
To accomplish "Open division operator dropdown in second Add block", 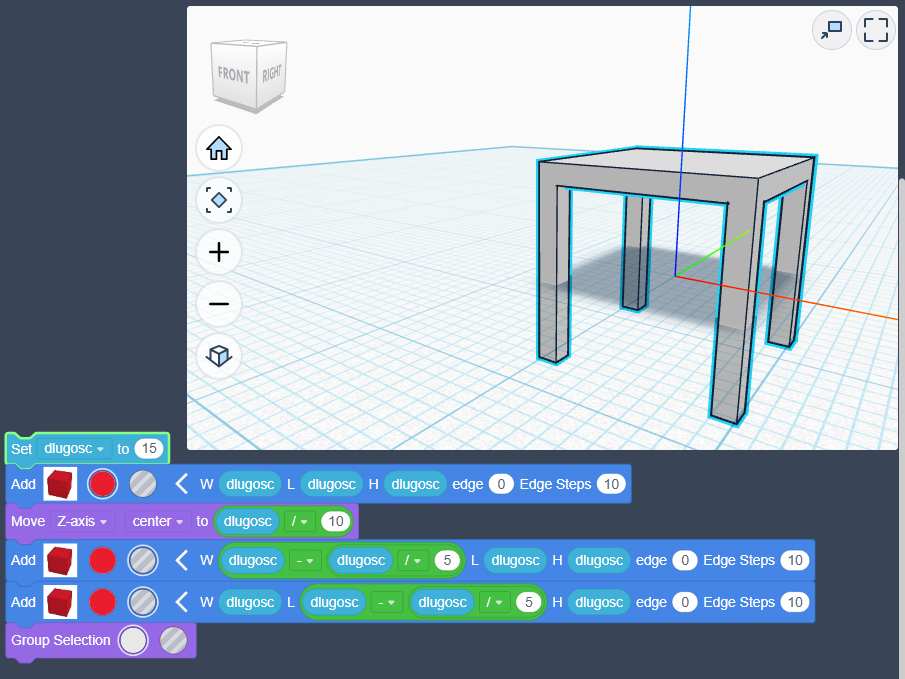I will point(412,561).
